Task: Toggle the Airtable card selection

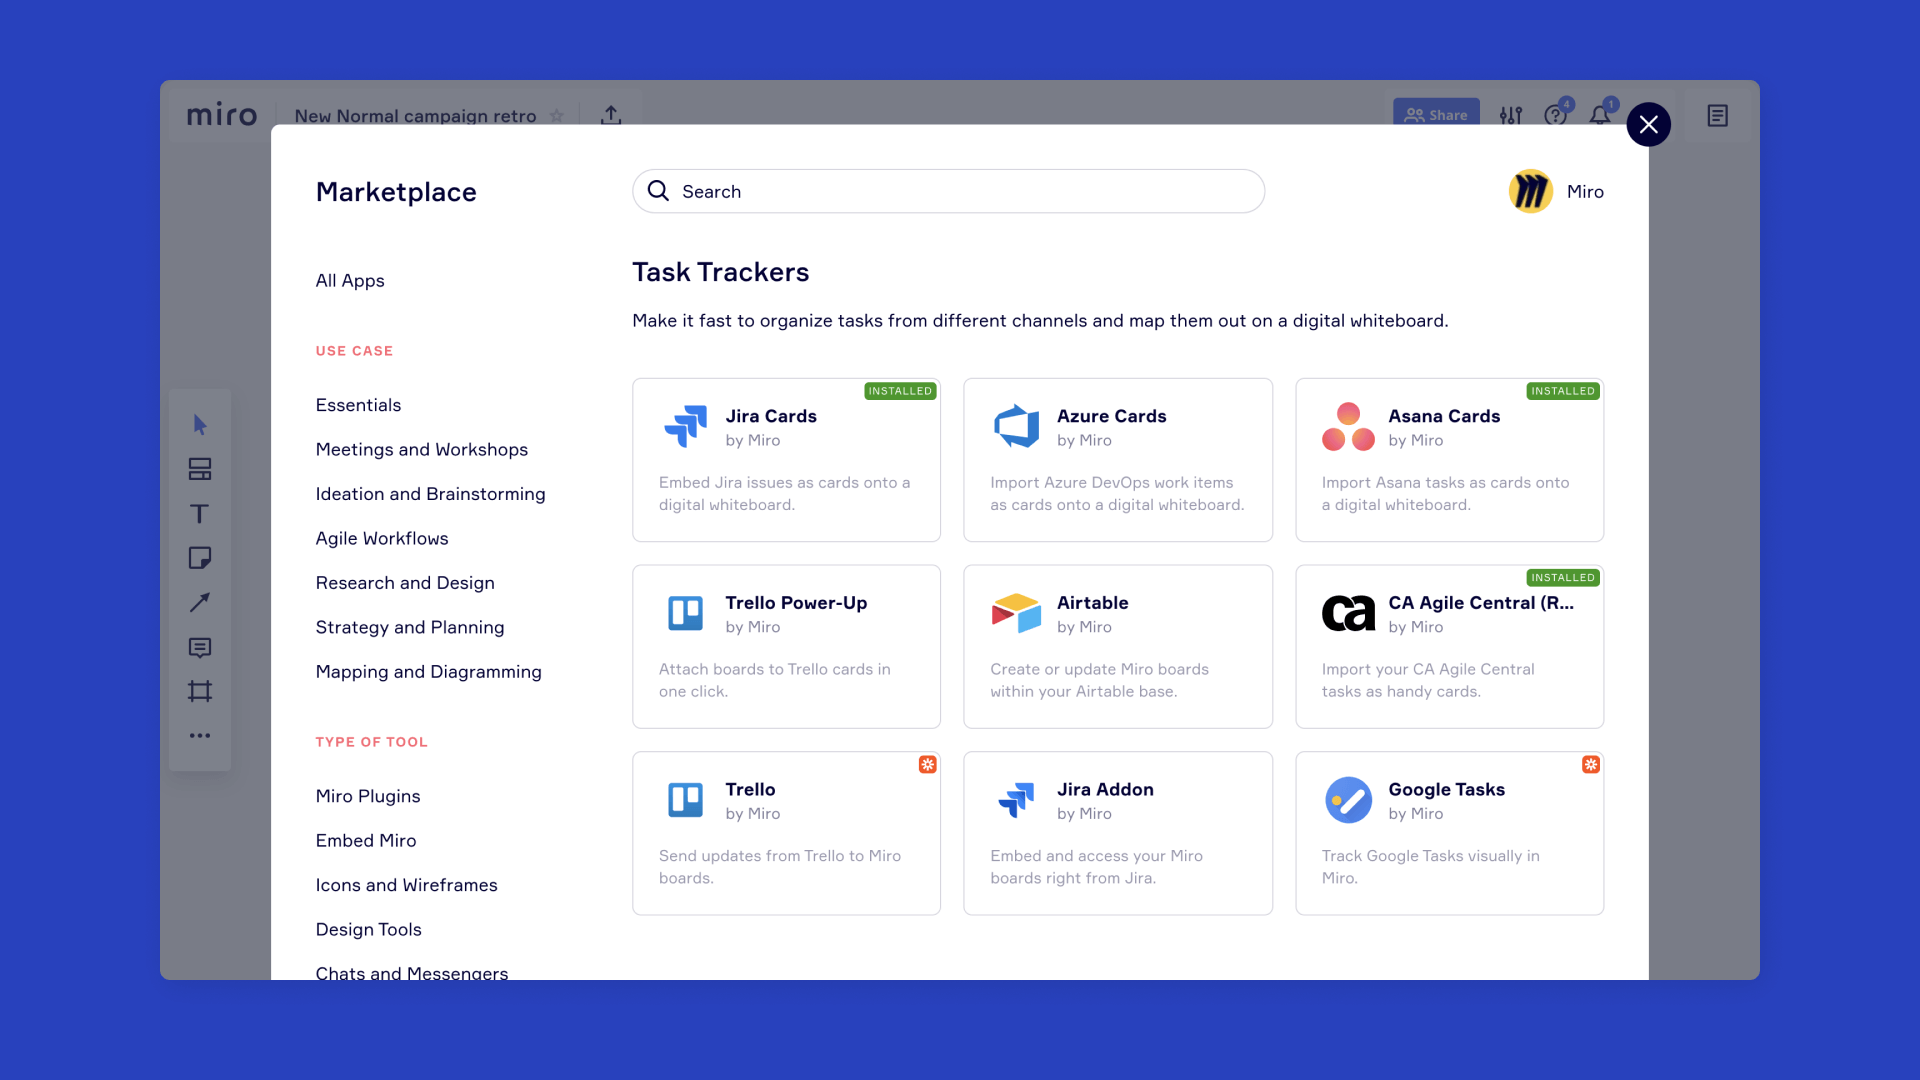Action: point(1117,646)
